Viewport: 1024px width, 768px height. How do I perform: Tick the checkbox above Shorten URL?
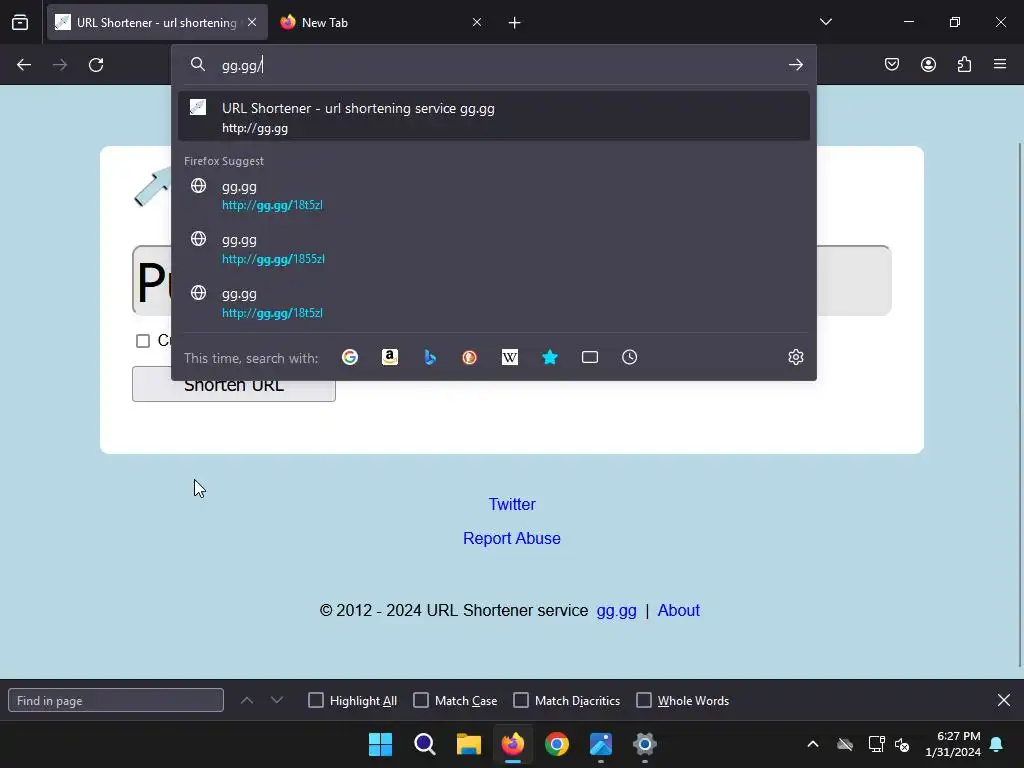[x=142, y=341]
